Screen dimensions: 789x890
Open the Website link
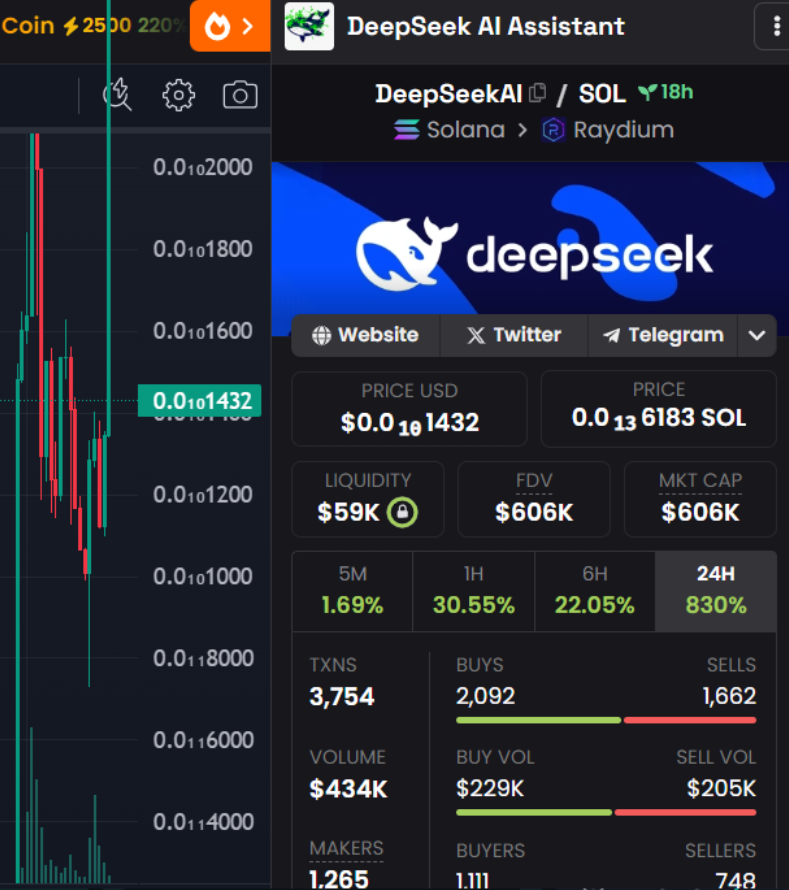366,335
